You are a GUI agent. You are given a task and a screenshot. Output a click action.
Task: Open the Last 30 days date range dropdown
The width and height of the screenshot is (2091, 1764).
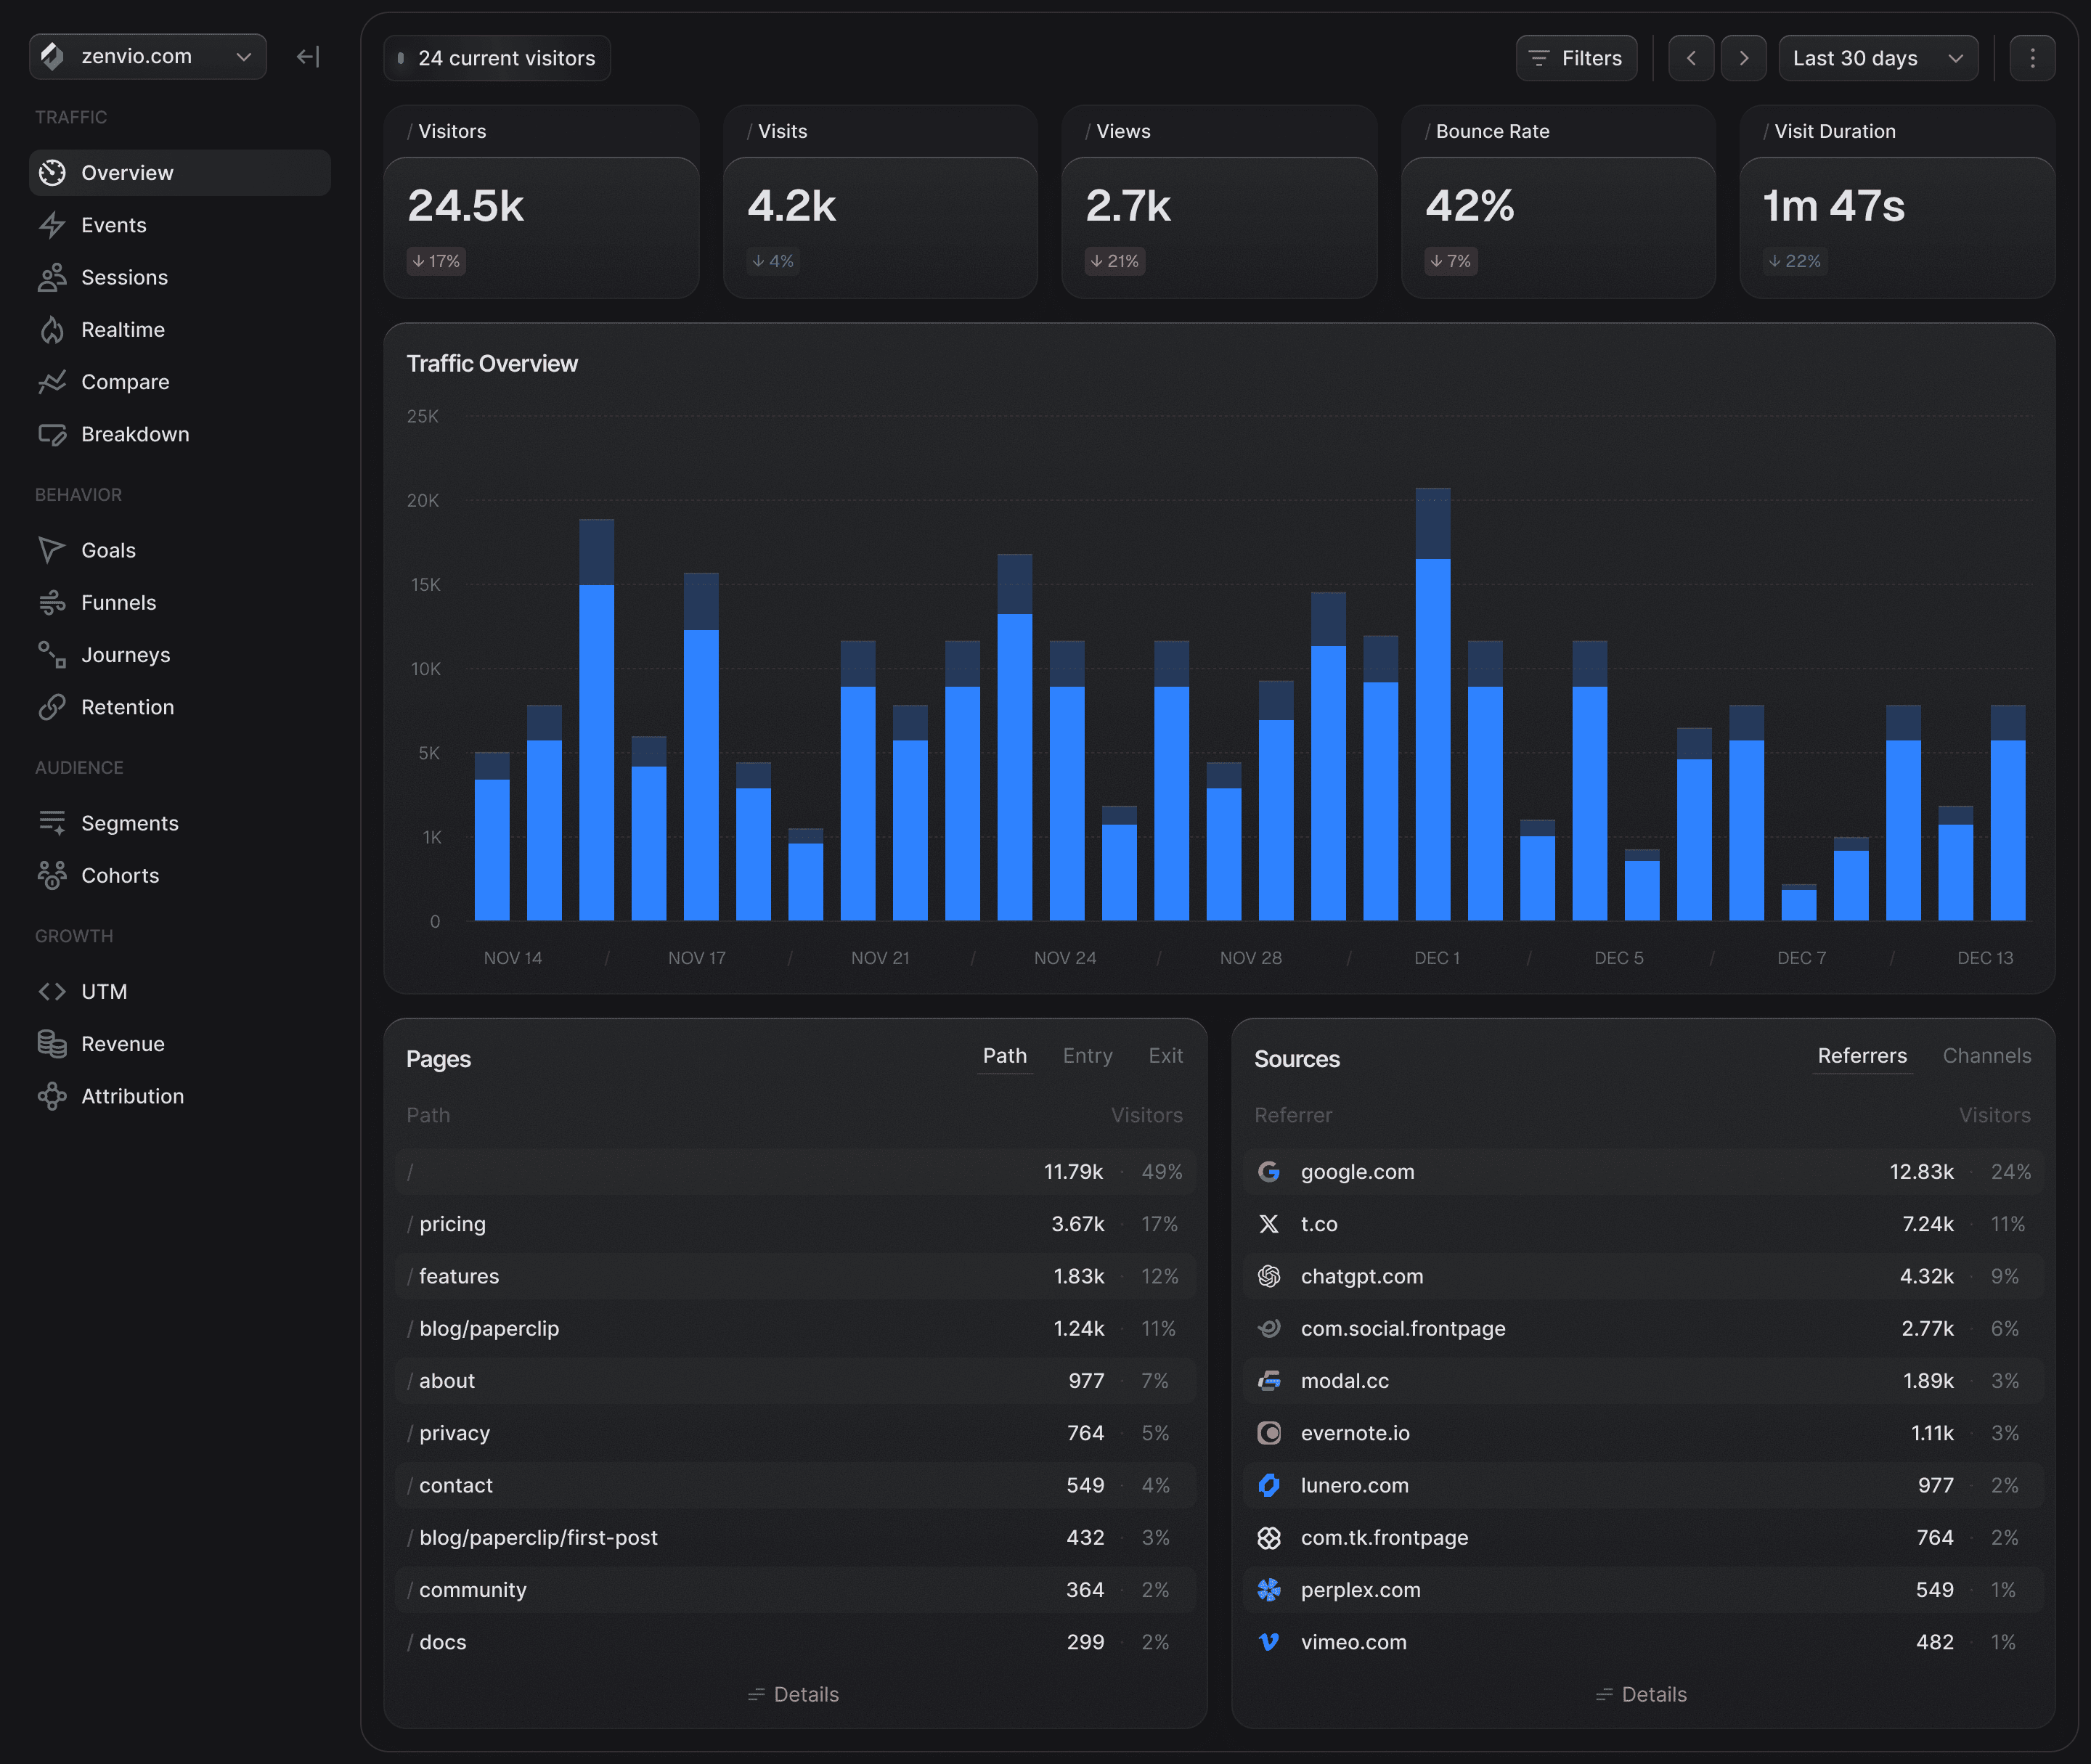tap(1878, 57)
